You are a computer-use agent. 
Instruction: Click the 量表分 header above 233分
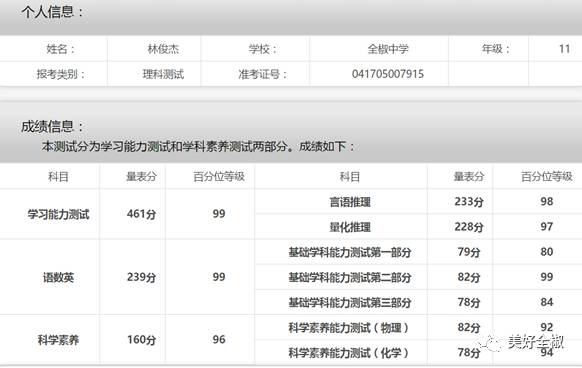pyautogui.click(x=469, y=177)
